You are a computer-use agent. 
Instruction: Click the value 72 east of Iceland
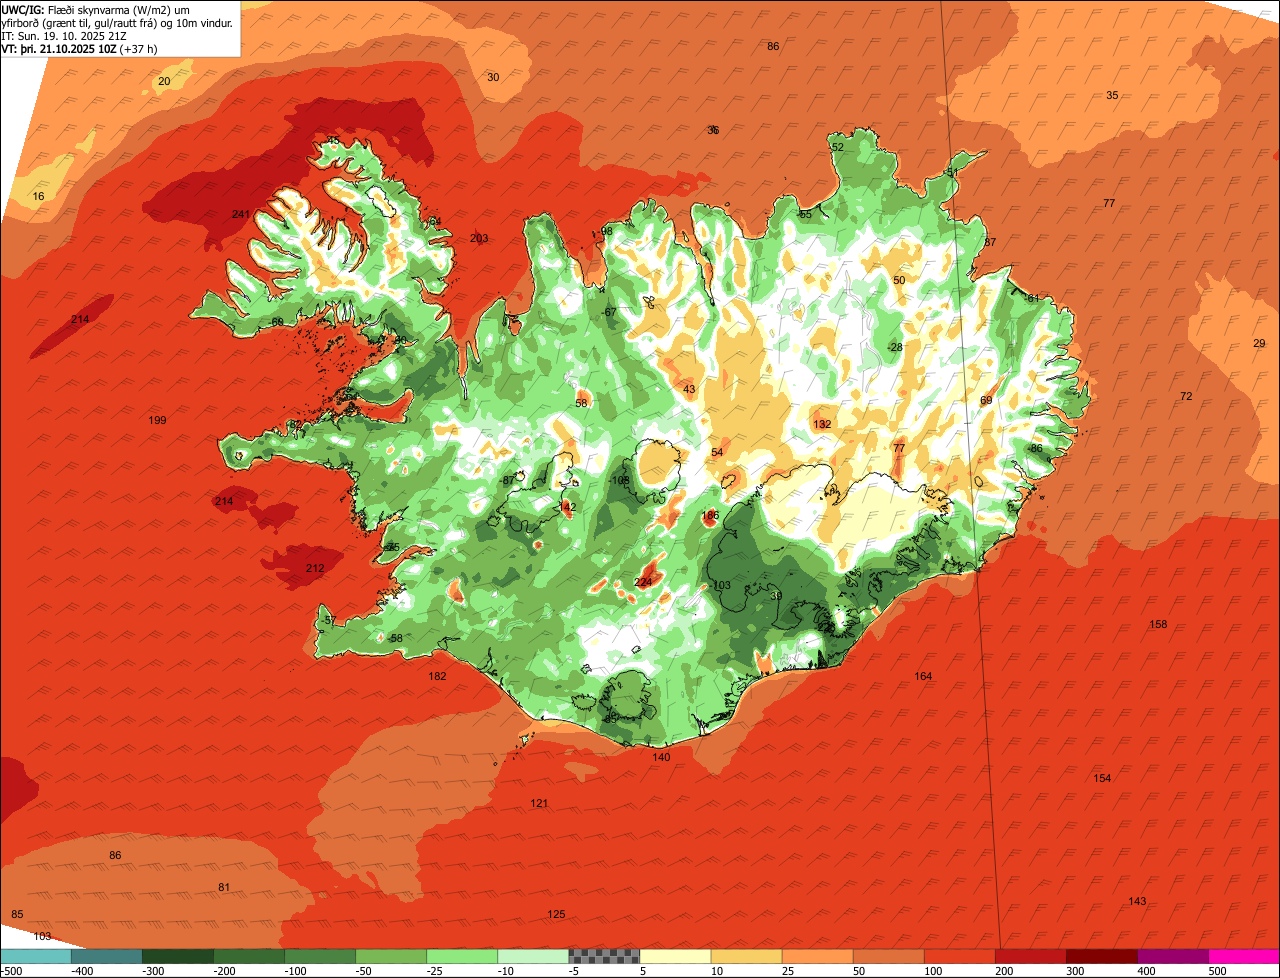(1186, 396)
